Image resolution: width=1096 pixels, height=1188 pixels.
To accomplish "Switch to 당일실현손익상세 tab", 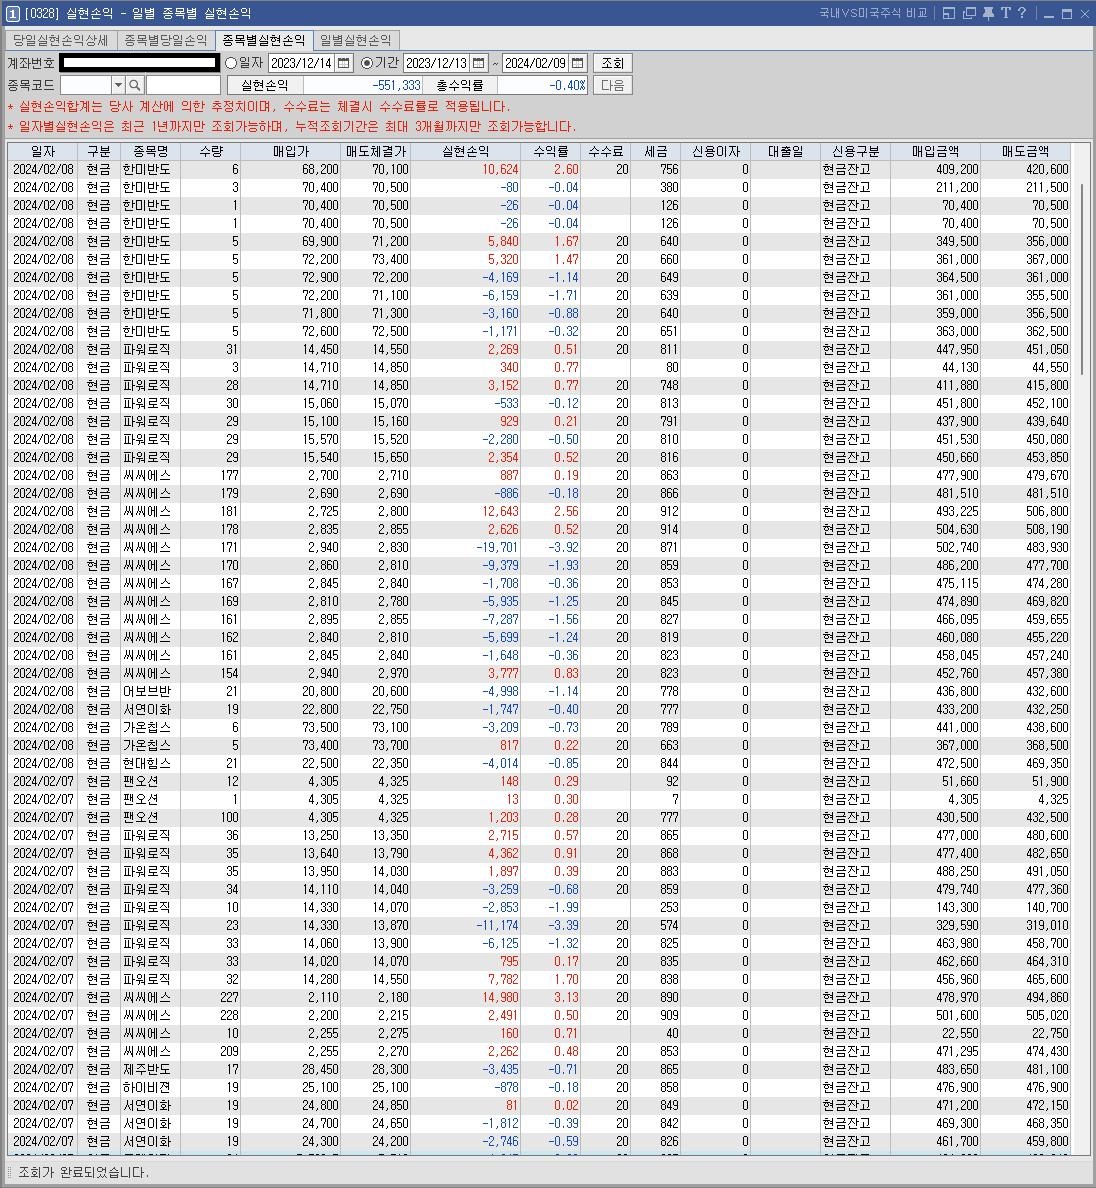I will (x=61, y=40).
